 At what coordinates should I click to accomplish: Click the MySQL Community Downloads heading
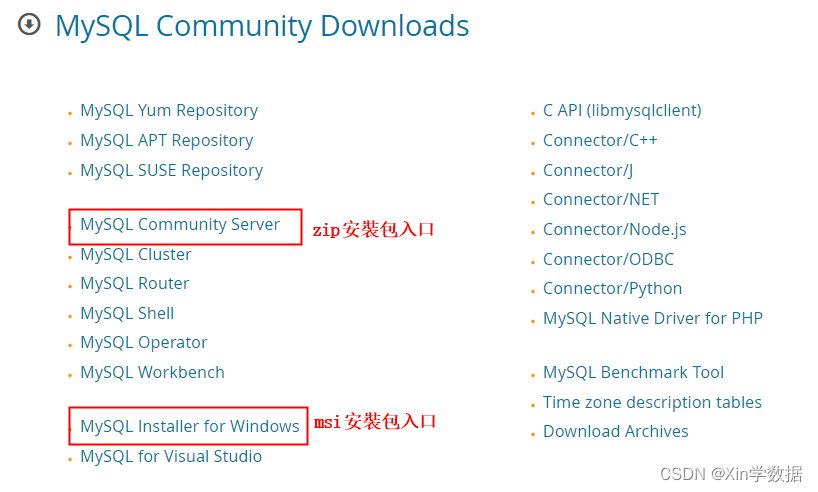(x=262, y=26)
